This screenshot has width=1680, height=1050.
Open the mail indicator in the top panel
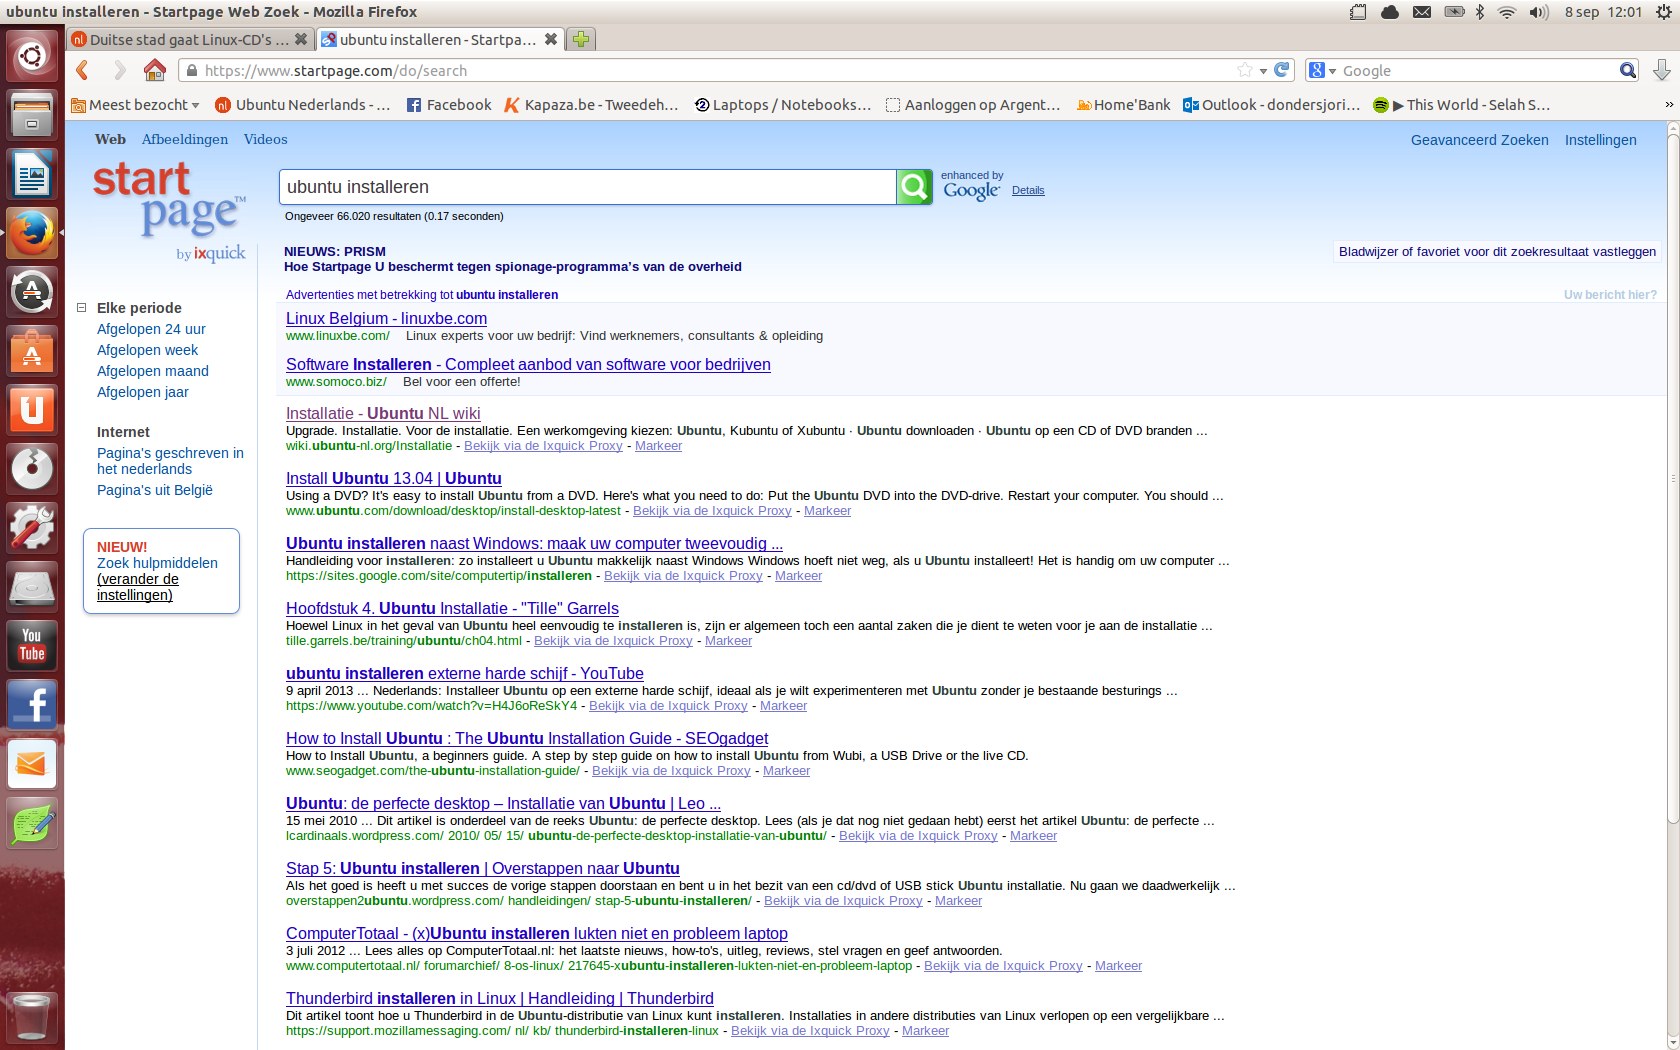point(1421,12)
